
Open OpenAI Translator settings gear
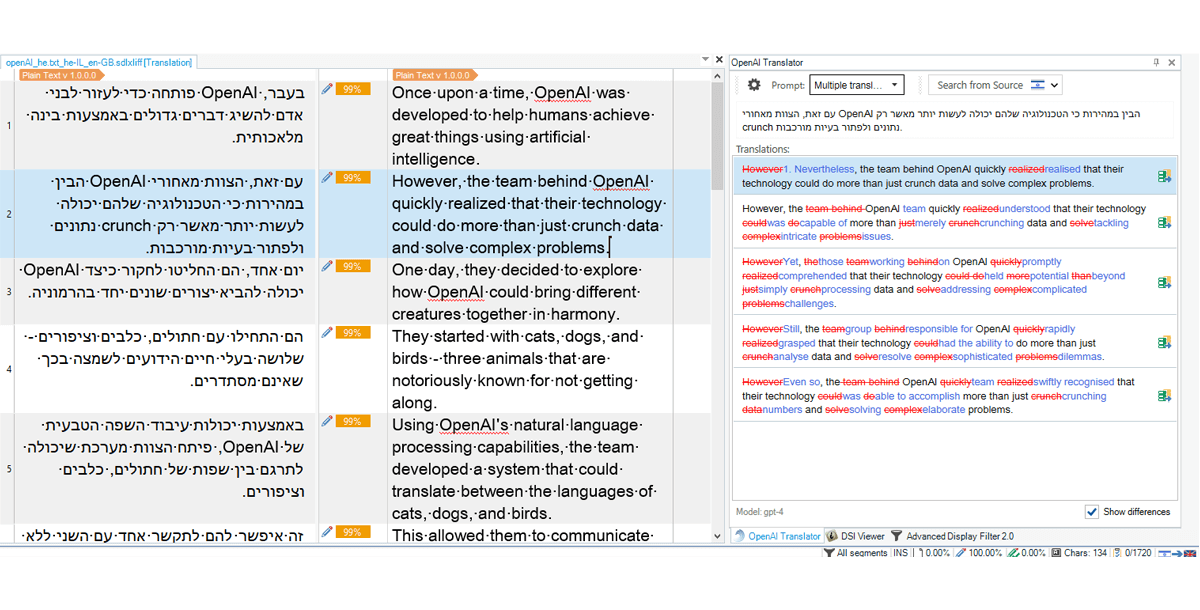754,86
